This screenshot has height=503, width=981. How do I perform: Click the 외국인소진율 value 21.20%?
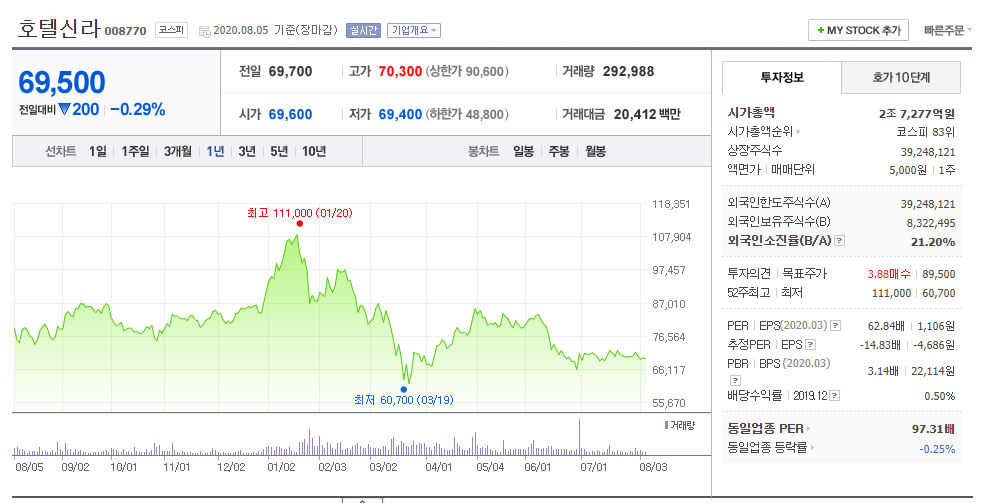(x=933, y=241)
